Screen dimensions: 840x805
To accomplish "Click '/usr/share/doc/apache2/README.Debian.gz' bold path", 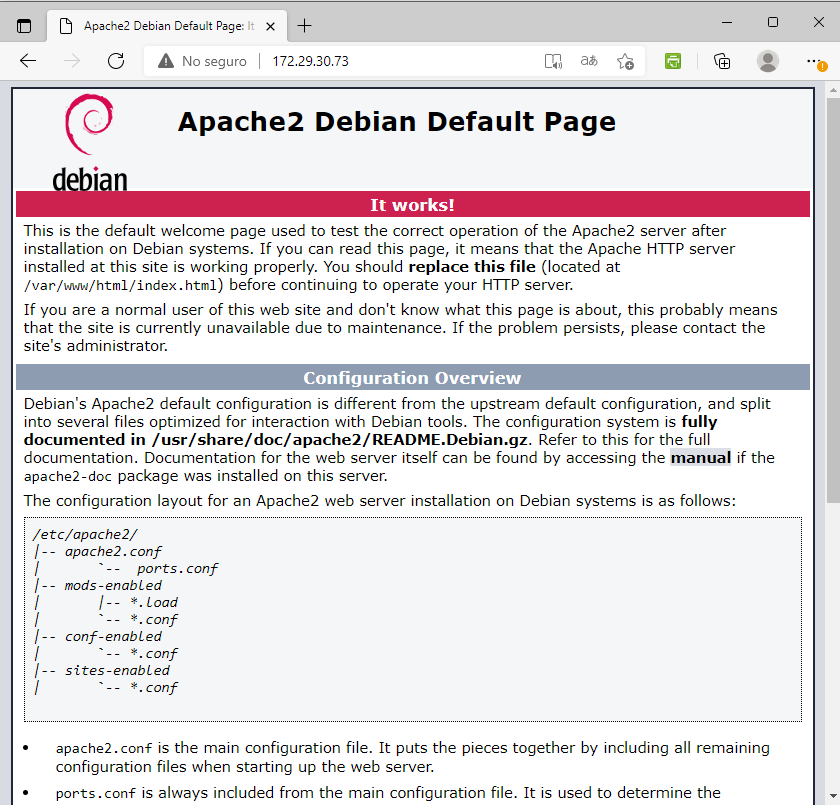I will [340, 440].
